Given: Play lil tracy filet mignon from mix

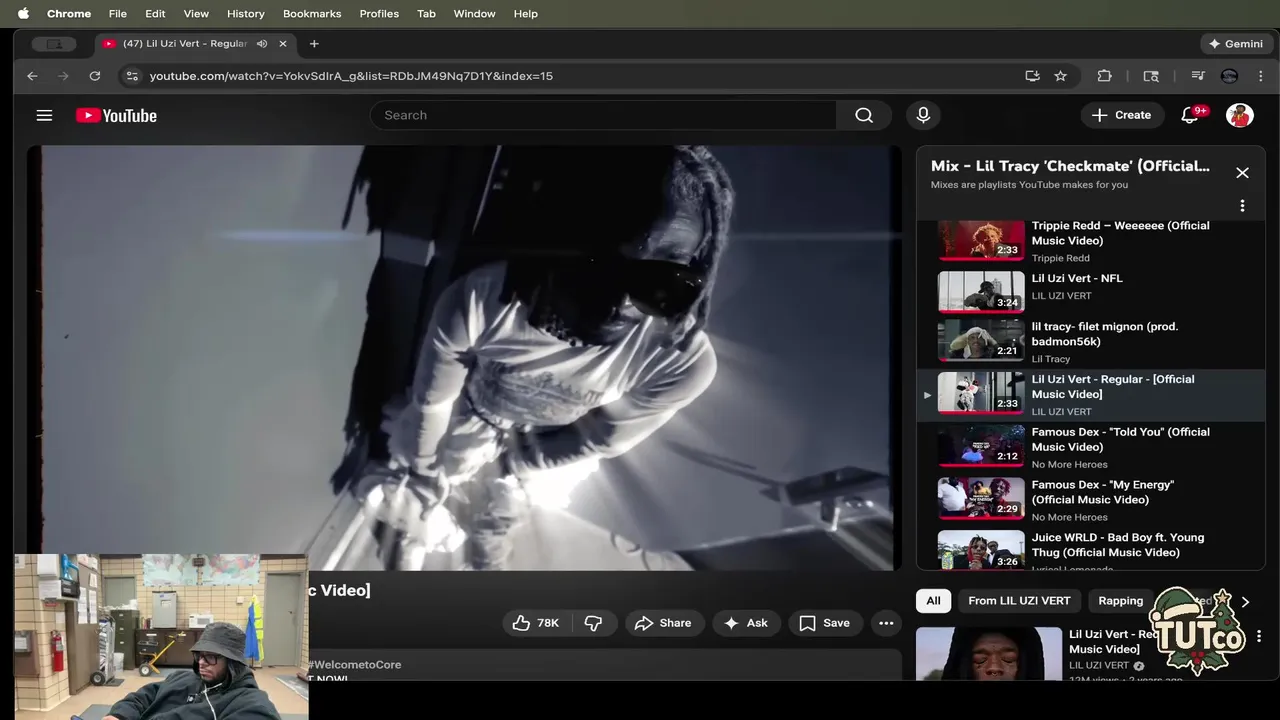Looking at the screenshot, I should 1090,342.
